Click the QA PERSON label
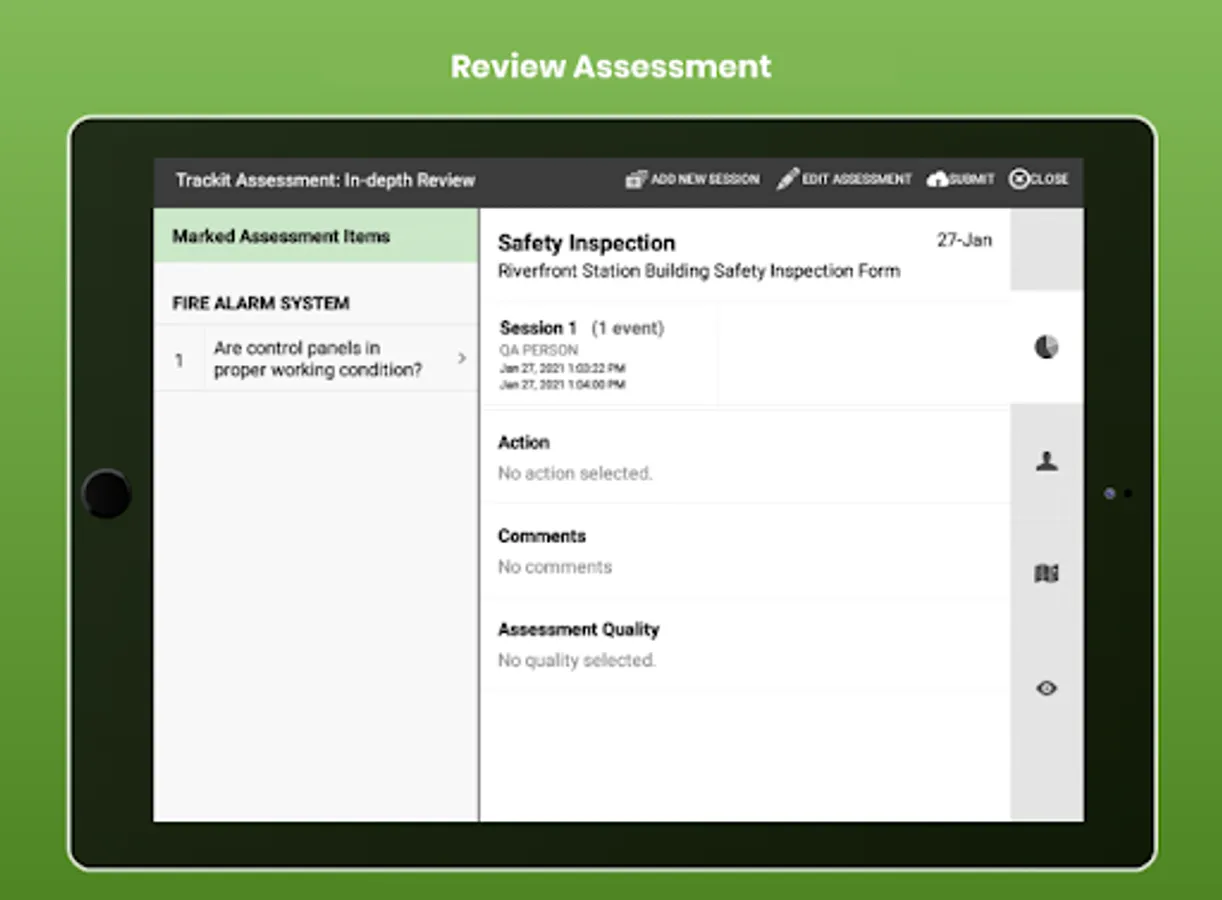 (x=539, y=351)
